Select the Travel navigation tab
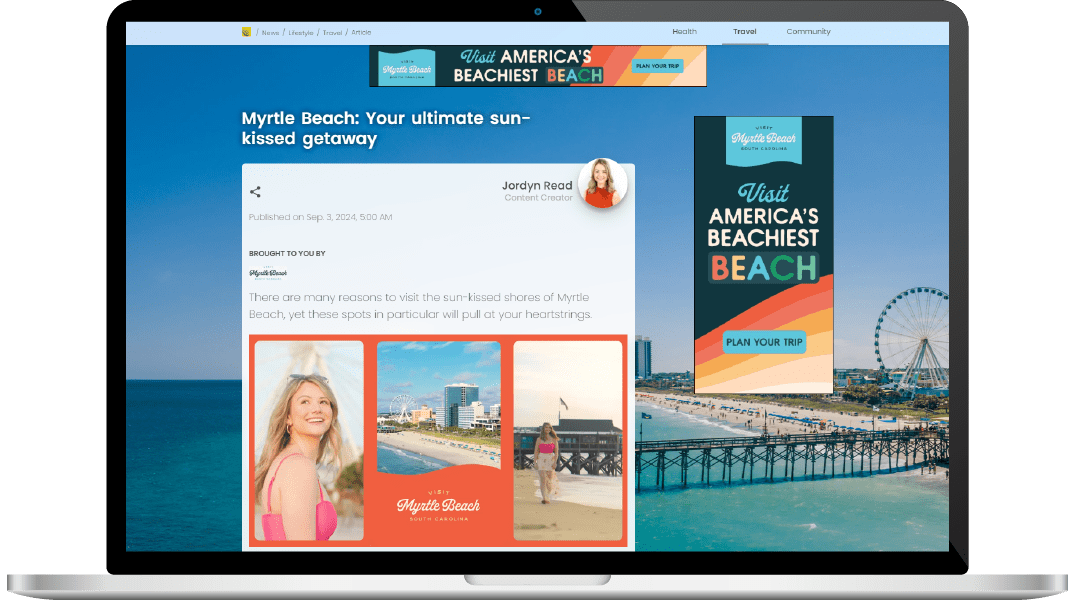Viewport: 1075px width, 600px height. click(745, 32)
